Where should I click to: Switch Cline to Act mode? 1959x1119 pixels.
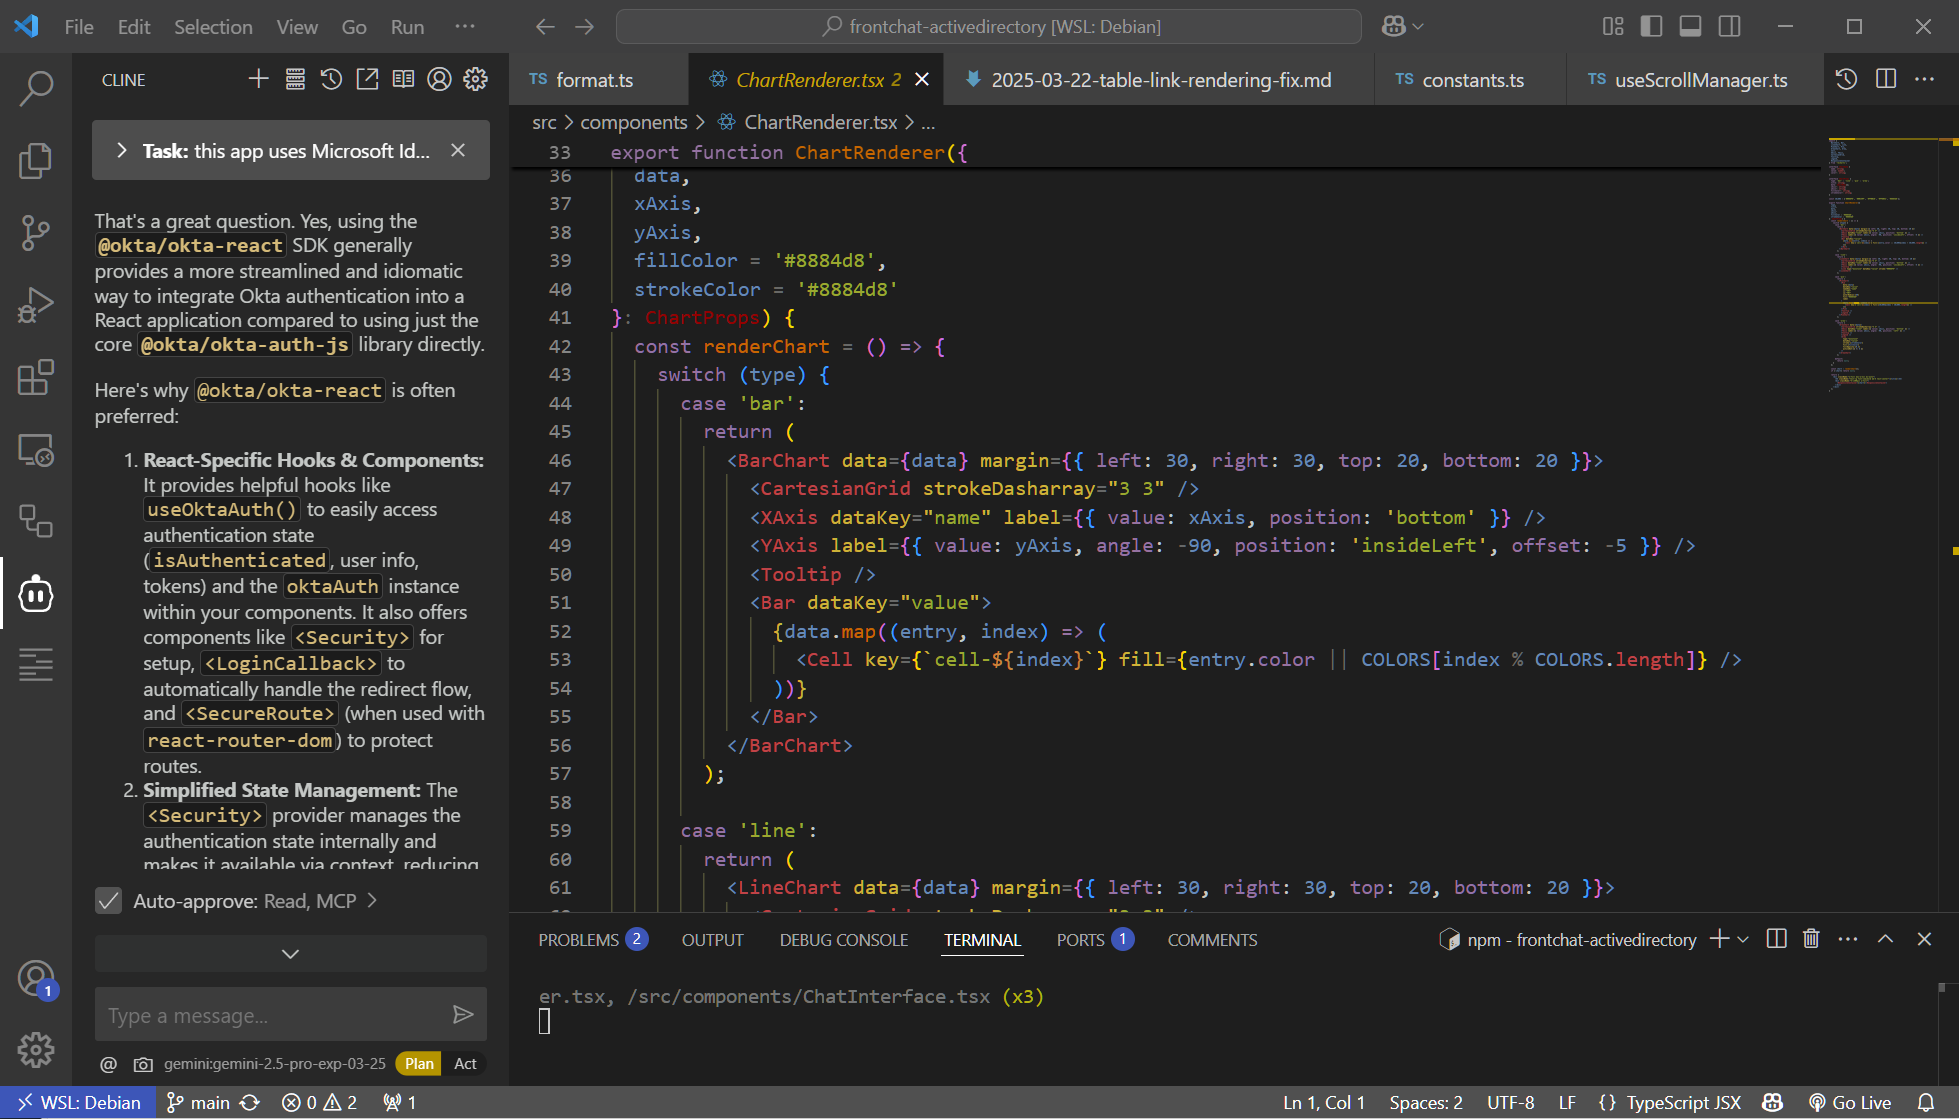pos(465,1064)
